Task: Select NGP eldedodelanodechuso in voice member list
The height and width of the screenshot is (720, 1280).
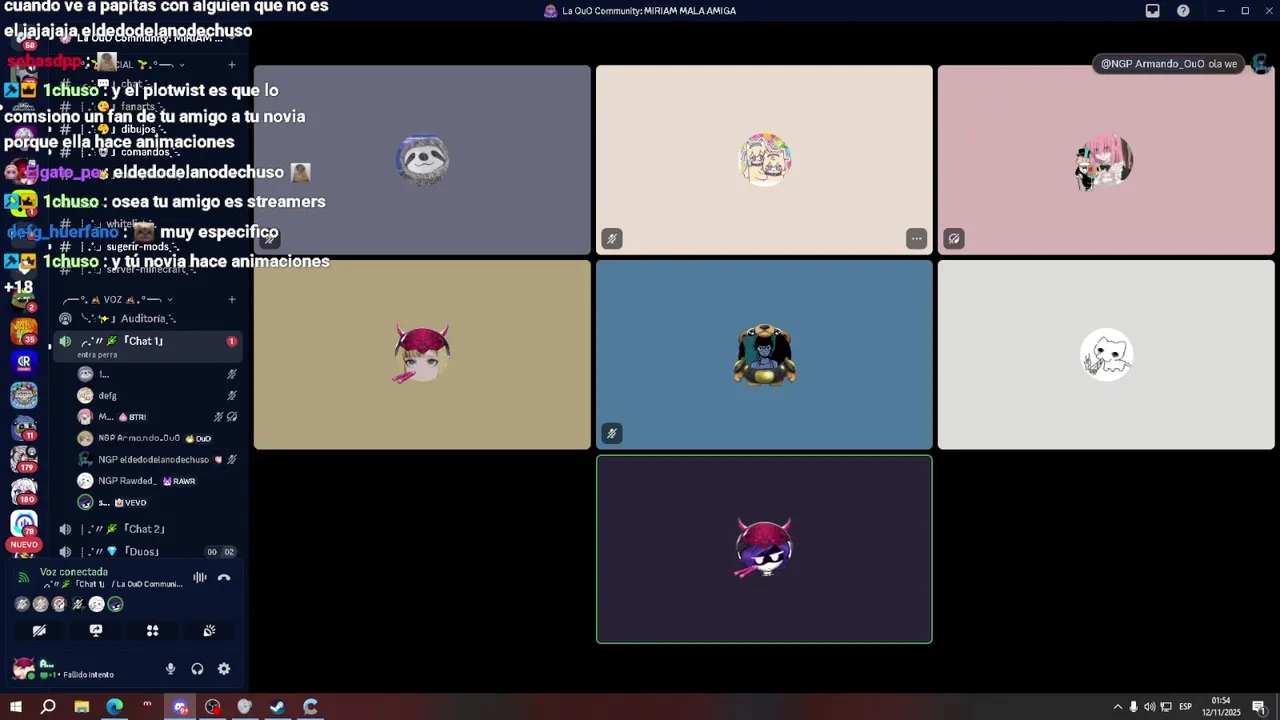Action: [157, 460]
